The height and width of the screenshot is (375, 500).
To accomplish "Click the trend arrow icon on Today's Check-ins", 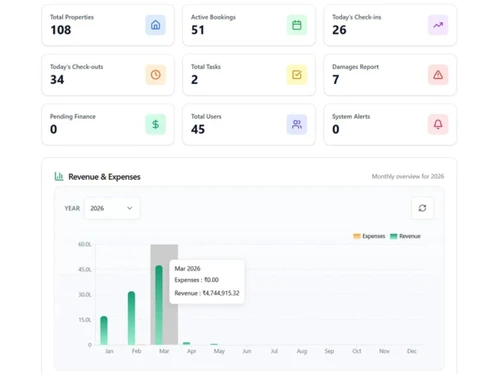I will 438,25.
